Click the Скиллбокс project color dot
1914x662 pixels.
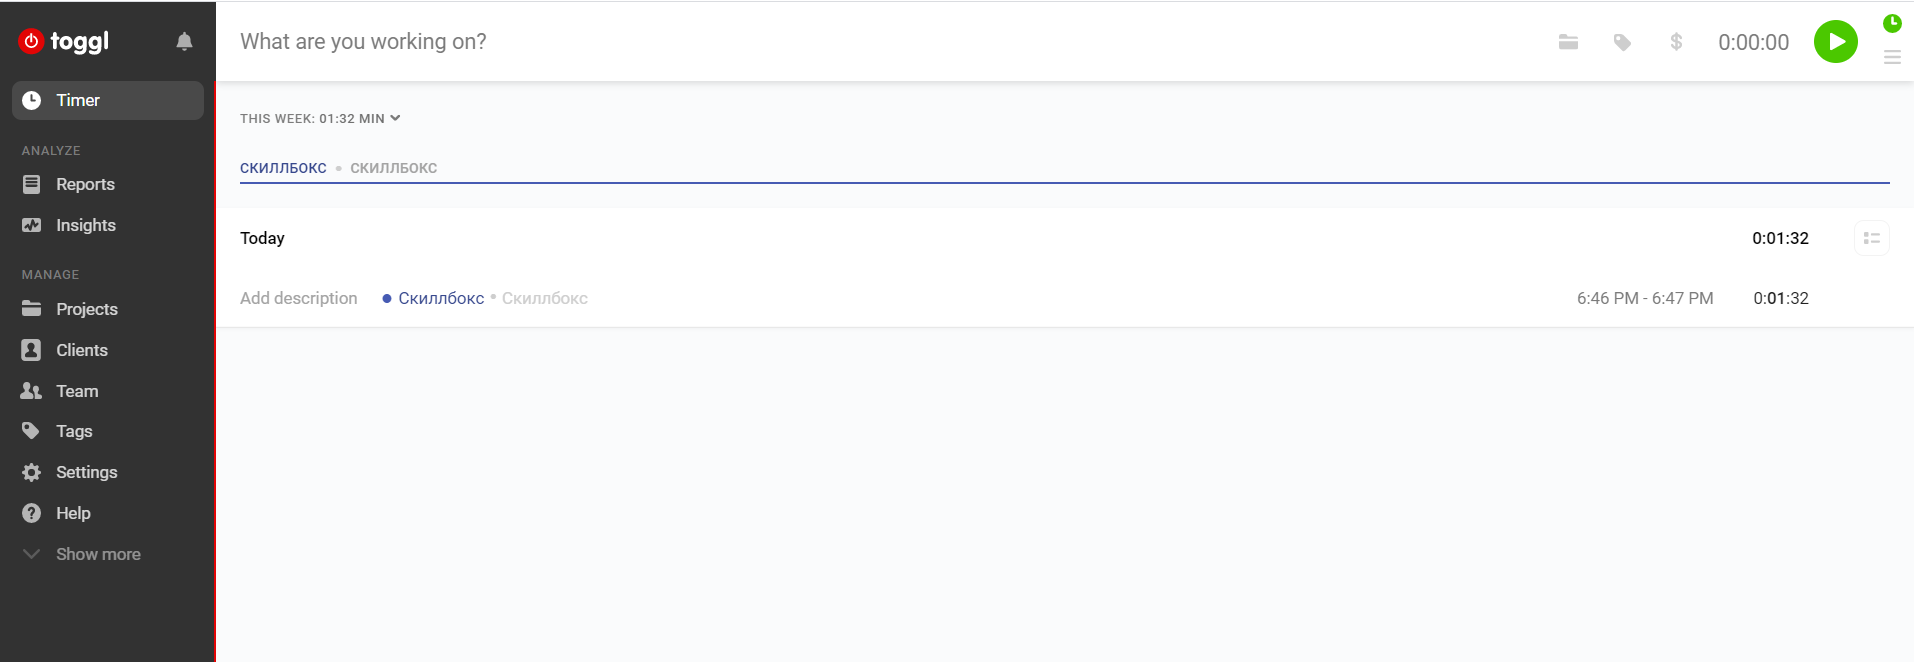point(387,299)
